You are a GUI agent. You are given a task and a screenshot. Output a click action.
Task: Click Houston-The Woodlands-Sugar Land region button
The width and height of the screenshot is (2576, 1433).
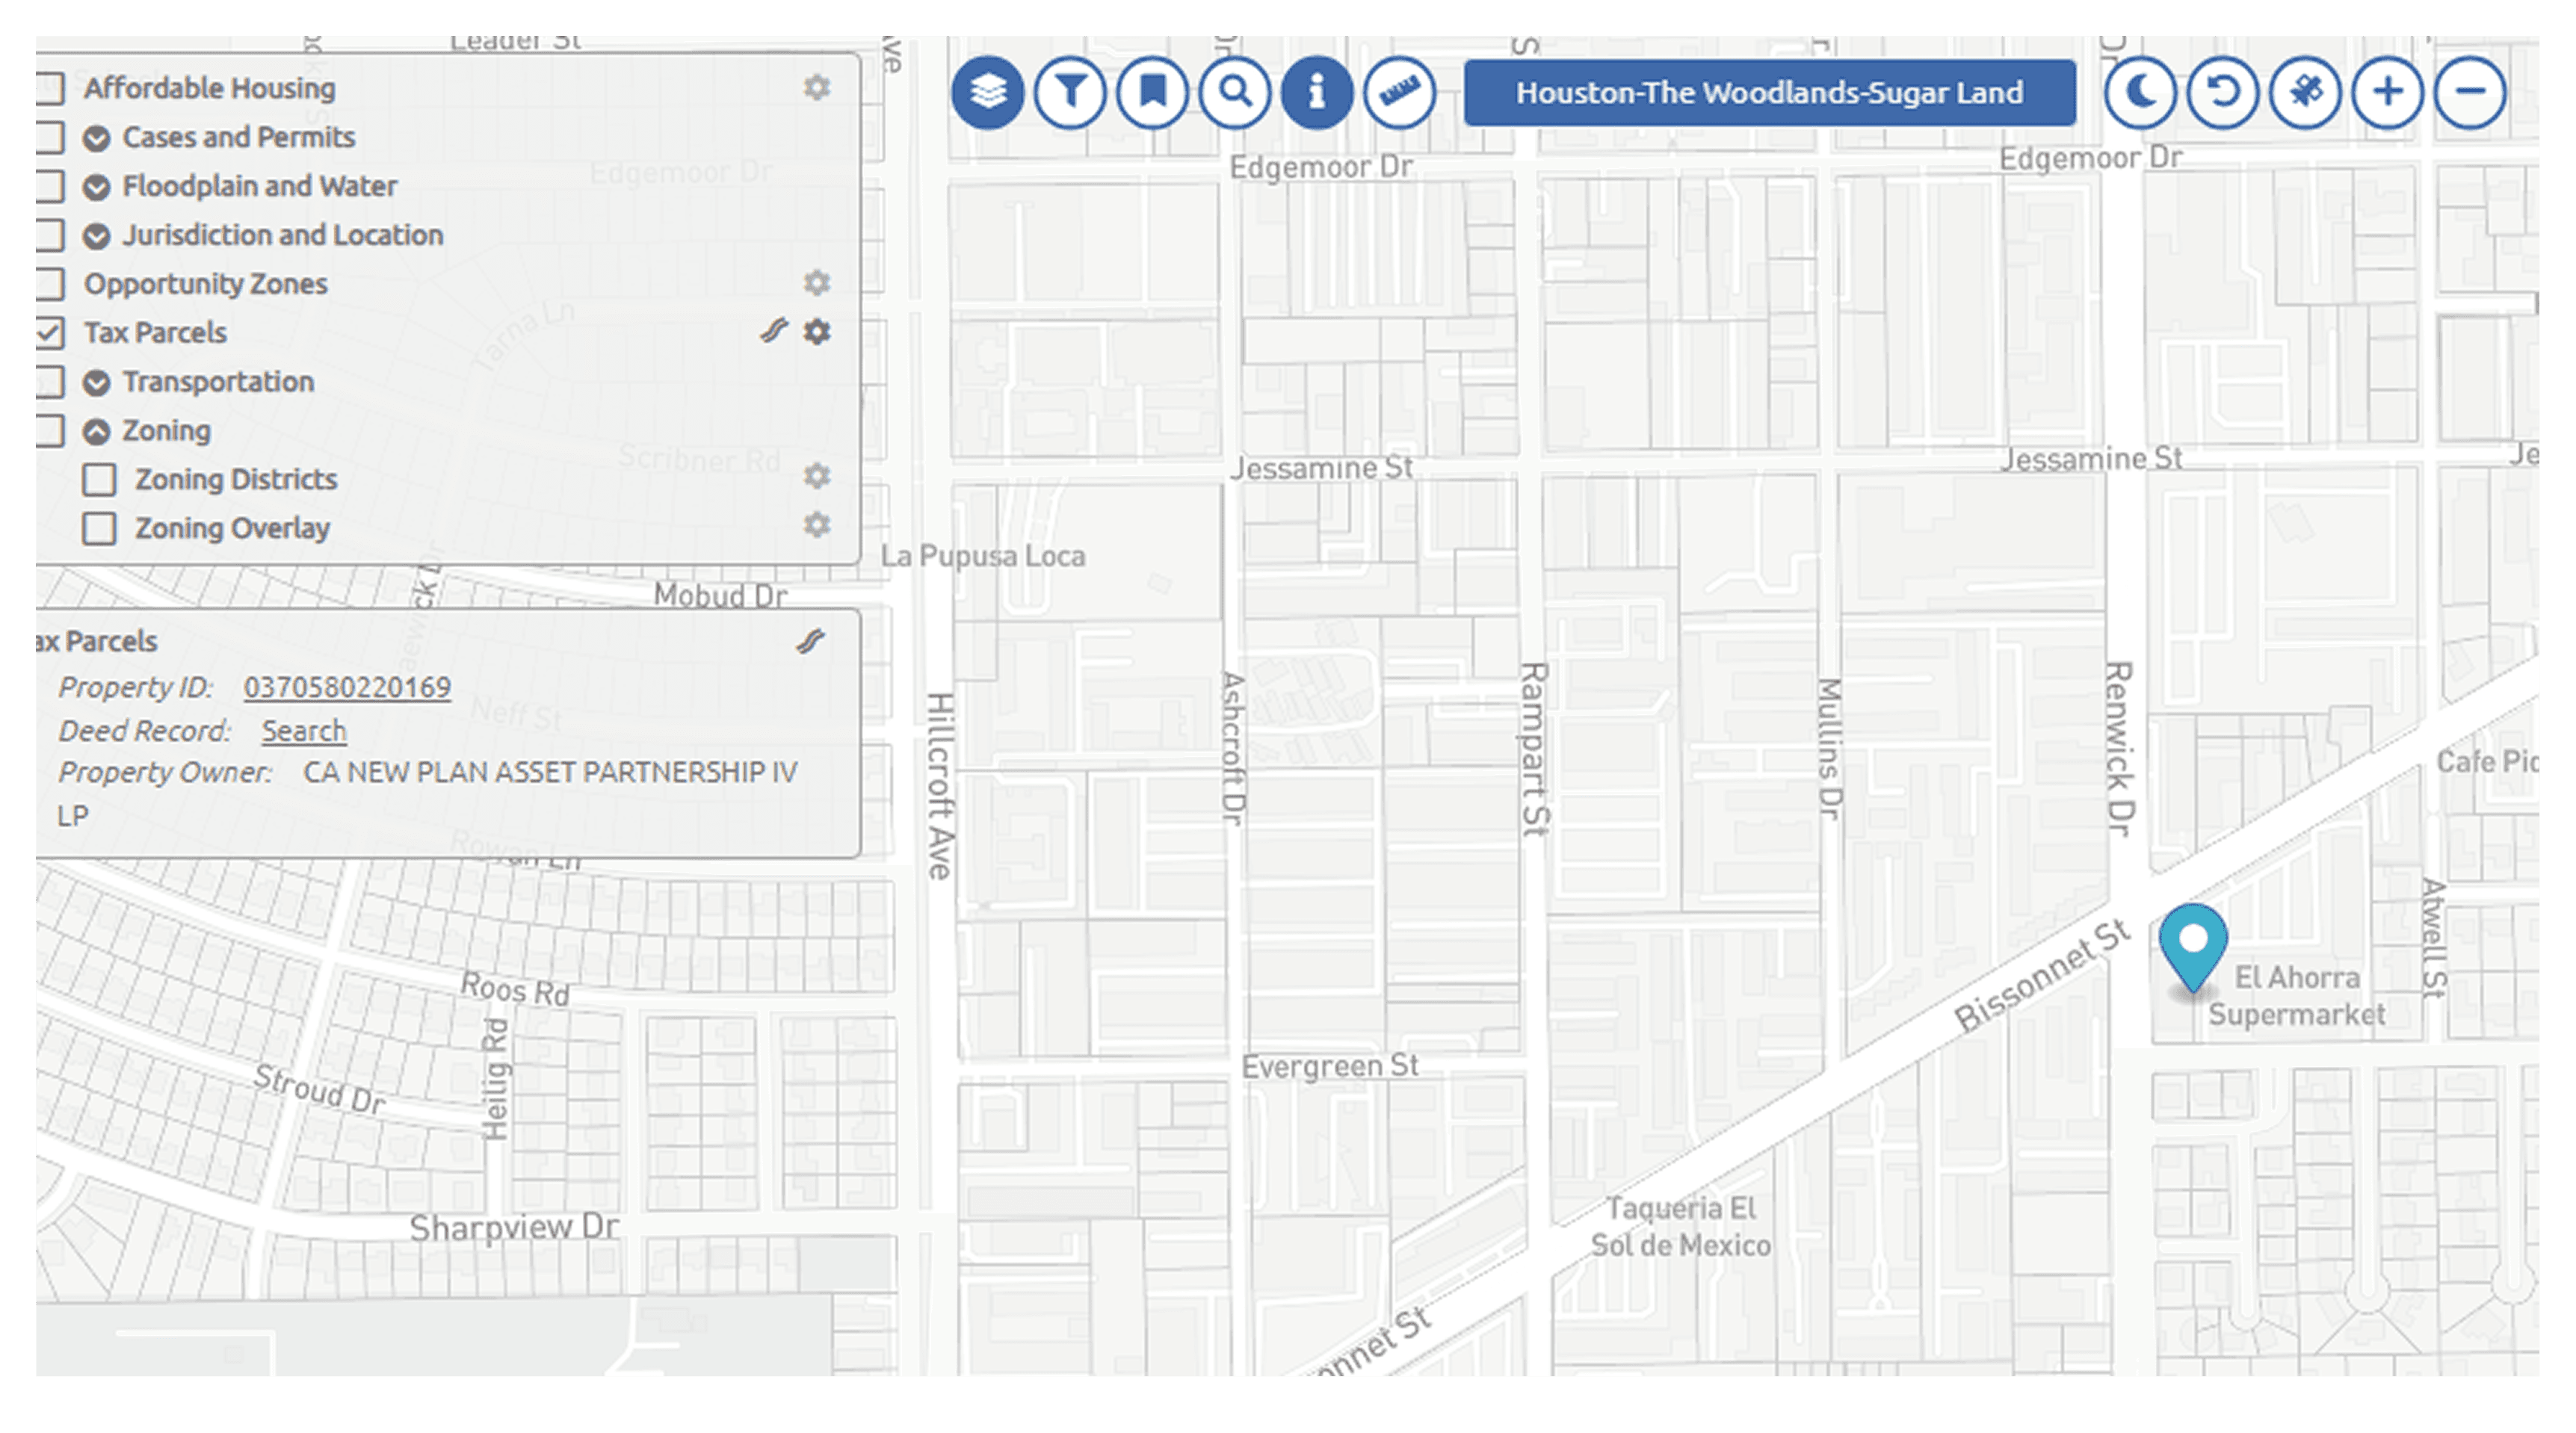[x=1768, y=92]
